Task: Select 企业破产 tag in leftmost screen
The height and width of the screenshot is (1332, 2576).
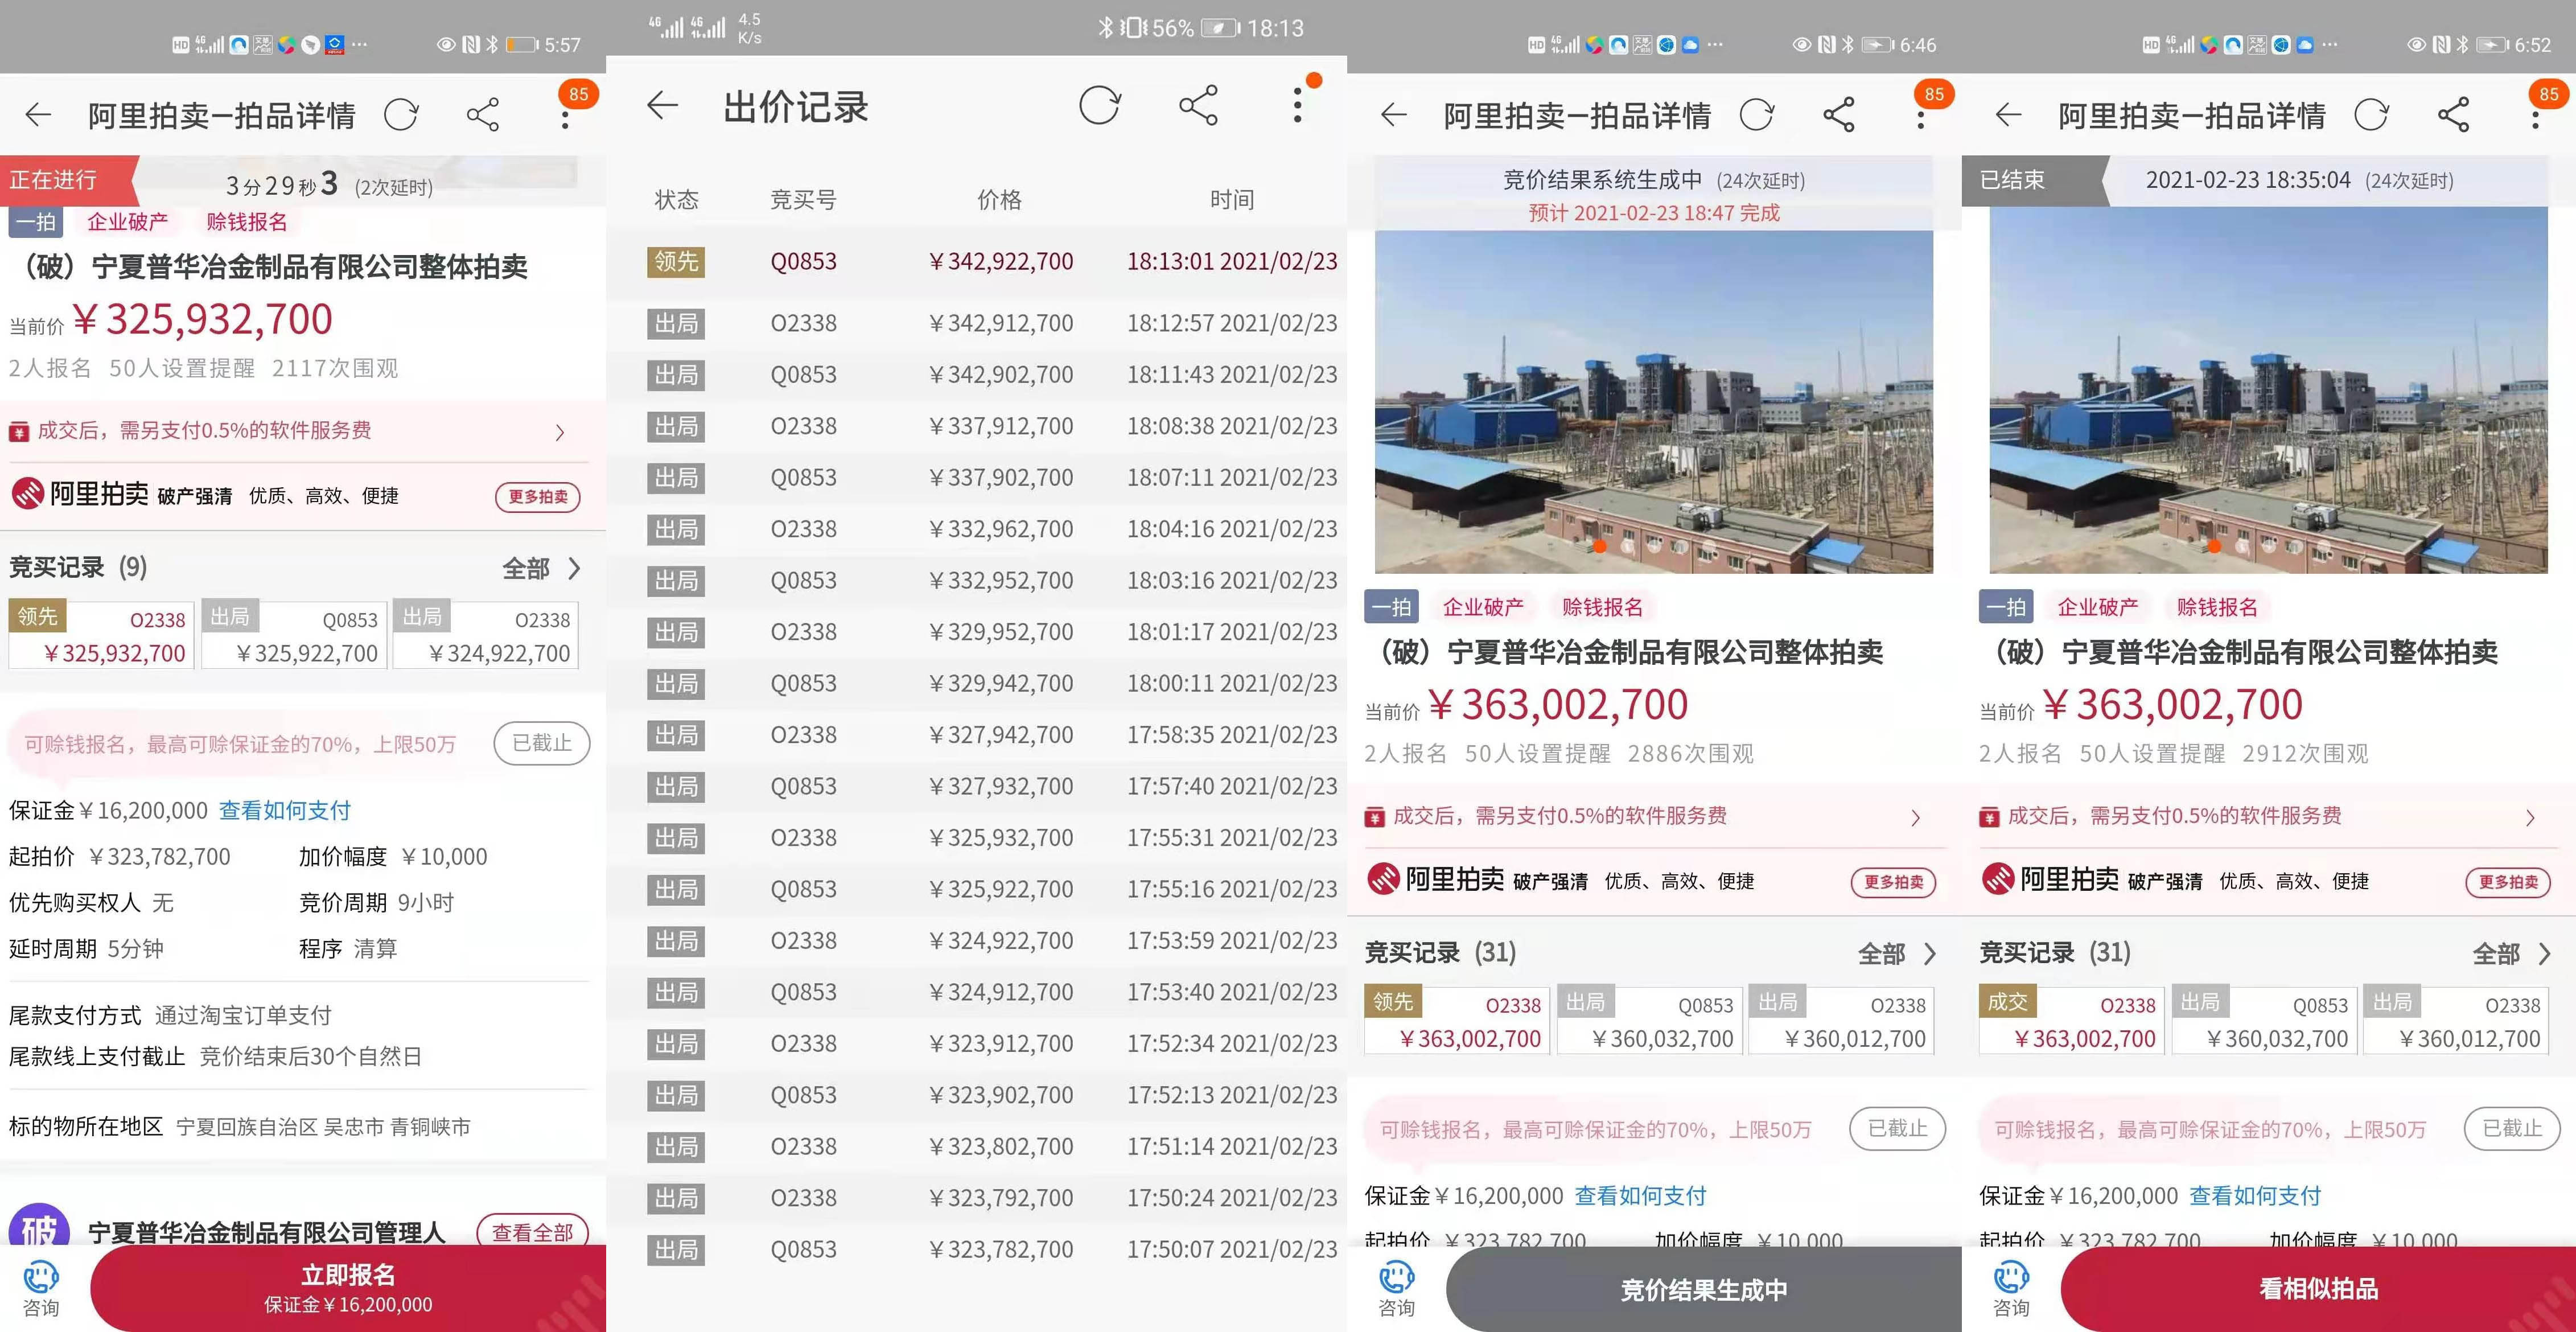Action: coord(127,222)
